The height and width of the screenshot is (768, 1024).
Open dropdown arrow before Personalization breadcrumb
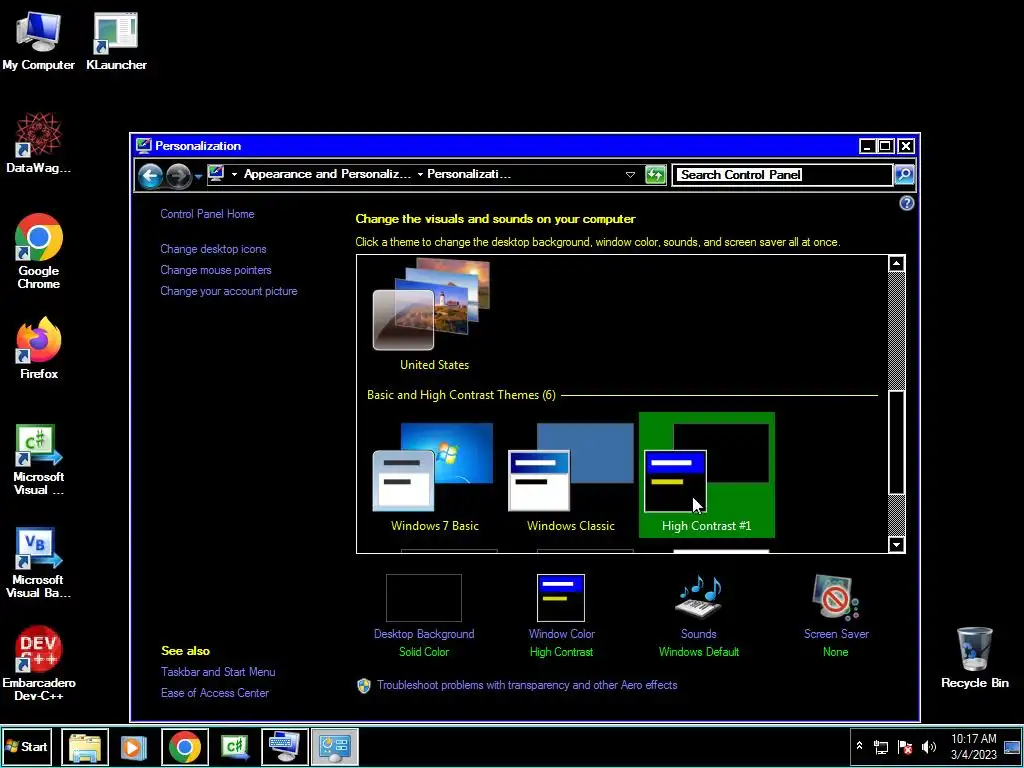(x=420, y=174)
